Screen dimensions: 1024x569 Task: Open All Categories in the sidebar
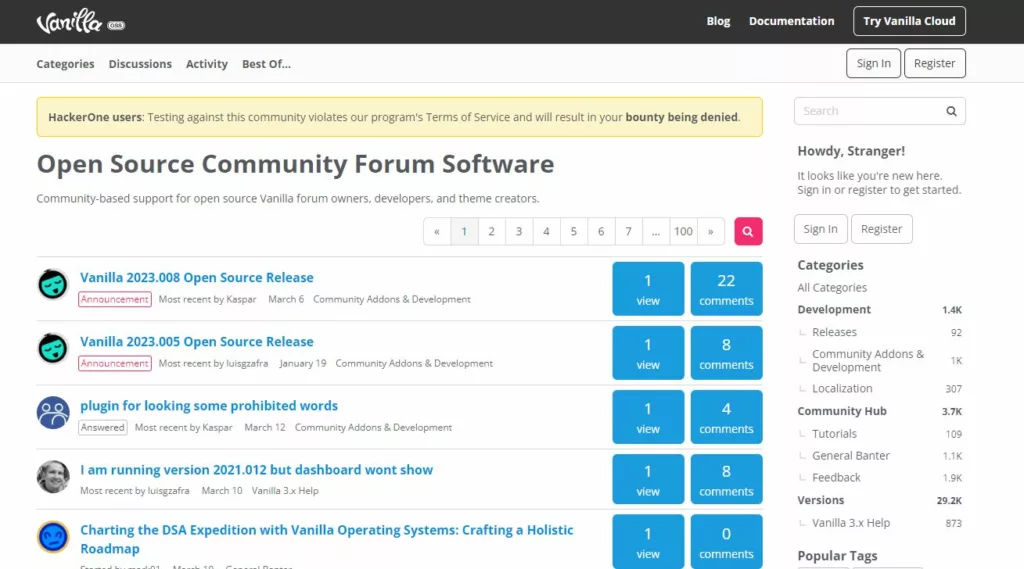832,287
